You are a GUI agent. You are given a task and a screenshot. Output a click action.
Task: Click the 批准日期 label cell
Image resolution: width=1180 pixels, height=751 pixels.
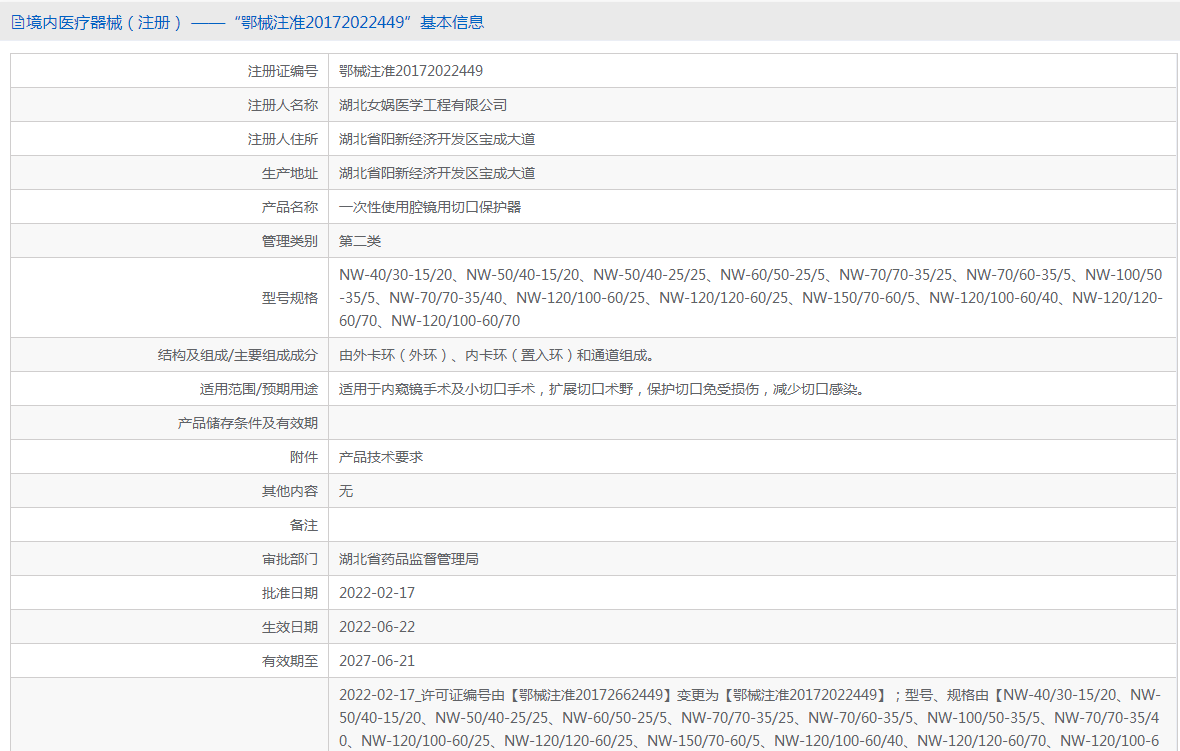point(169,593)
